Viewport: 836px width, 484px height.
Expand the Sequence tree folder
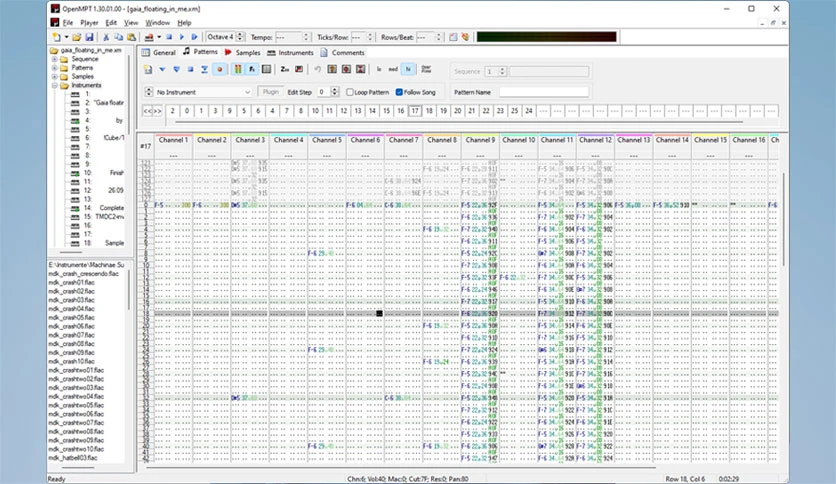point(54,59)
